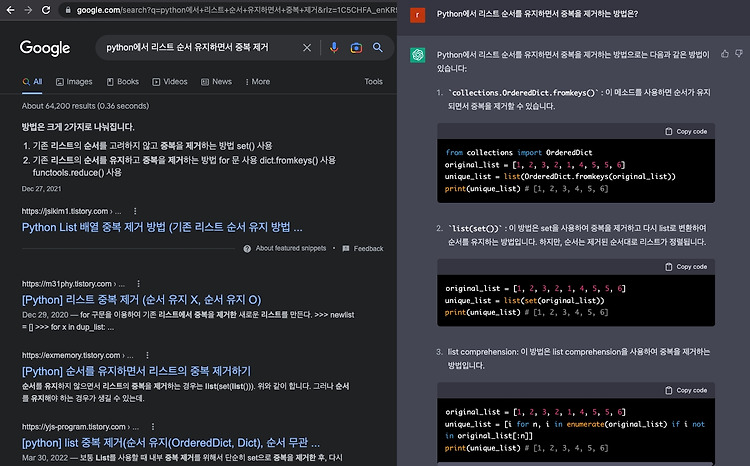Switch to the Videos tab
The height and width of the screenshot is (466, 750).
170,82
